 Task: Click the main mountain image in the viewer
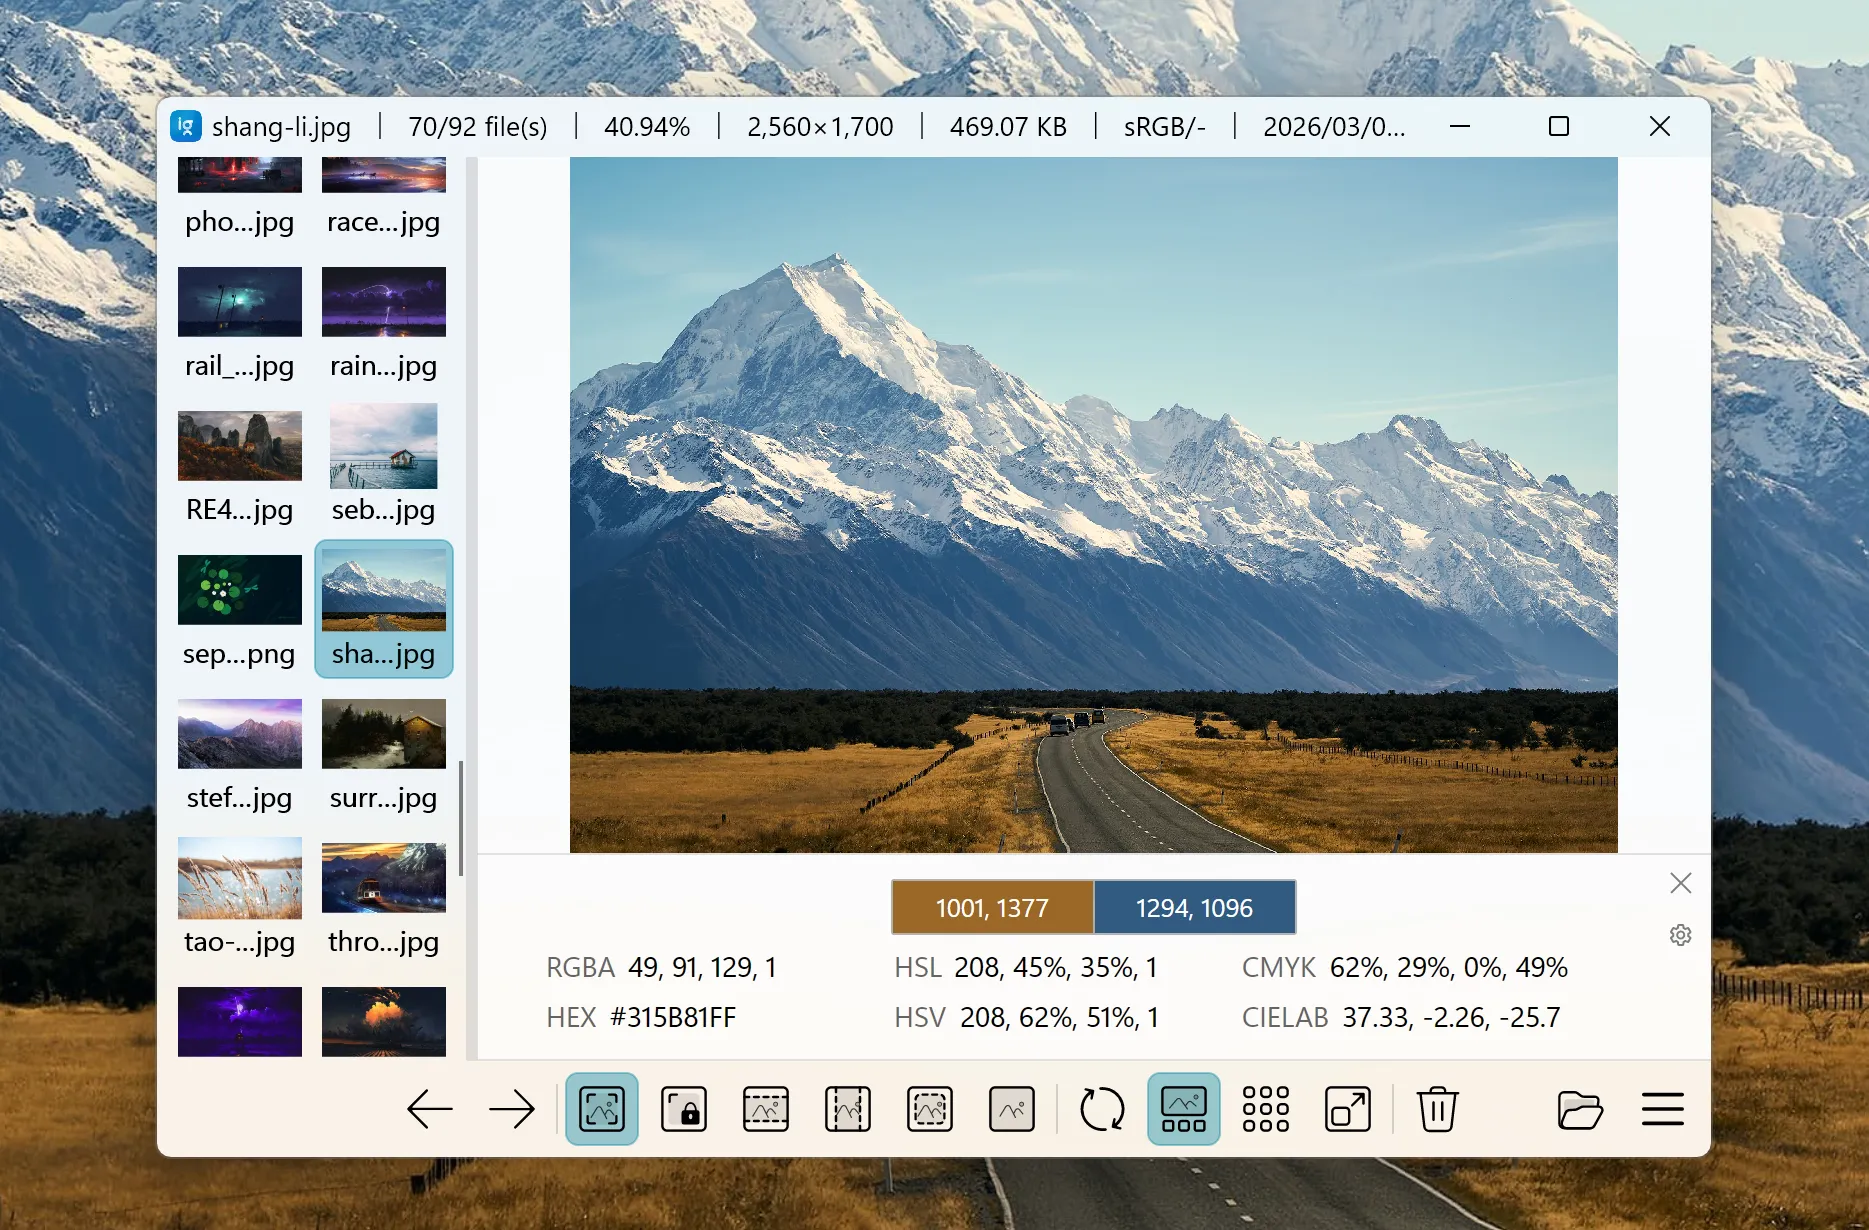coord(1094,505)
